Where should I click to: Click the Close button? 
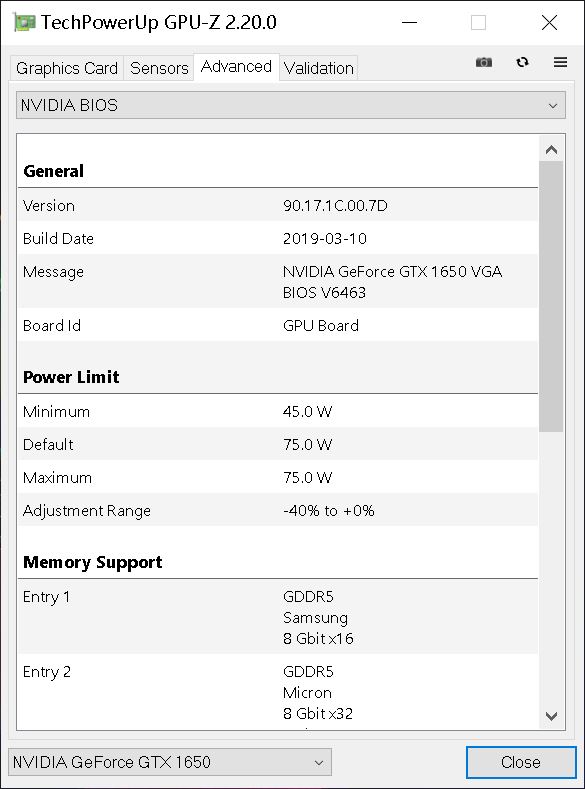point(521,762)
